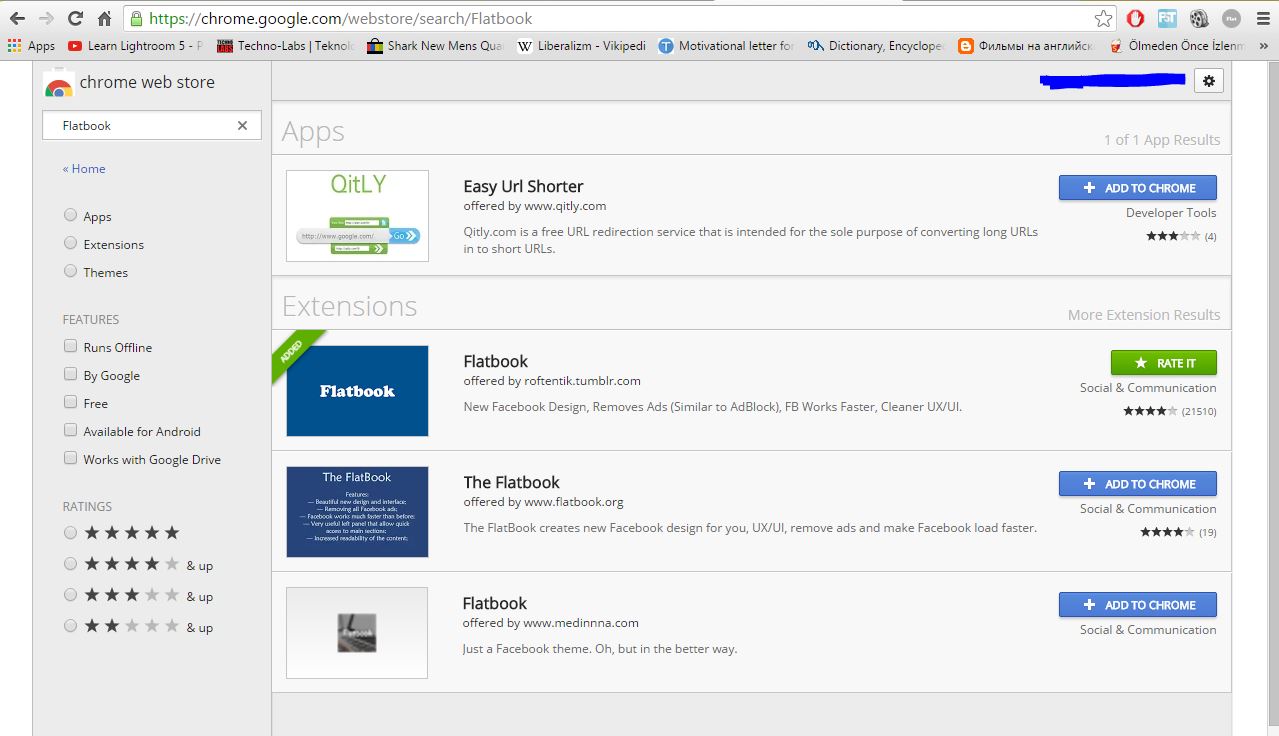Open The FlatBook extension thumbnail

point(357,512)
